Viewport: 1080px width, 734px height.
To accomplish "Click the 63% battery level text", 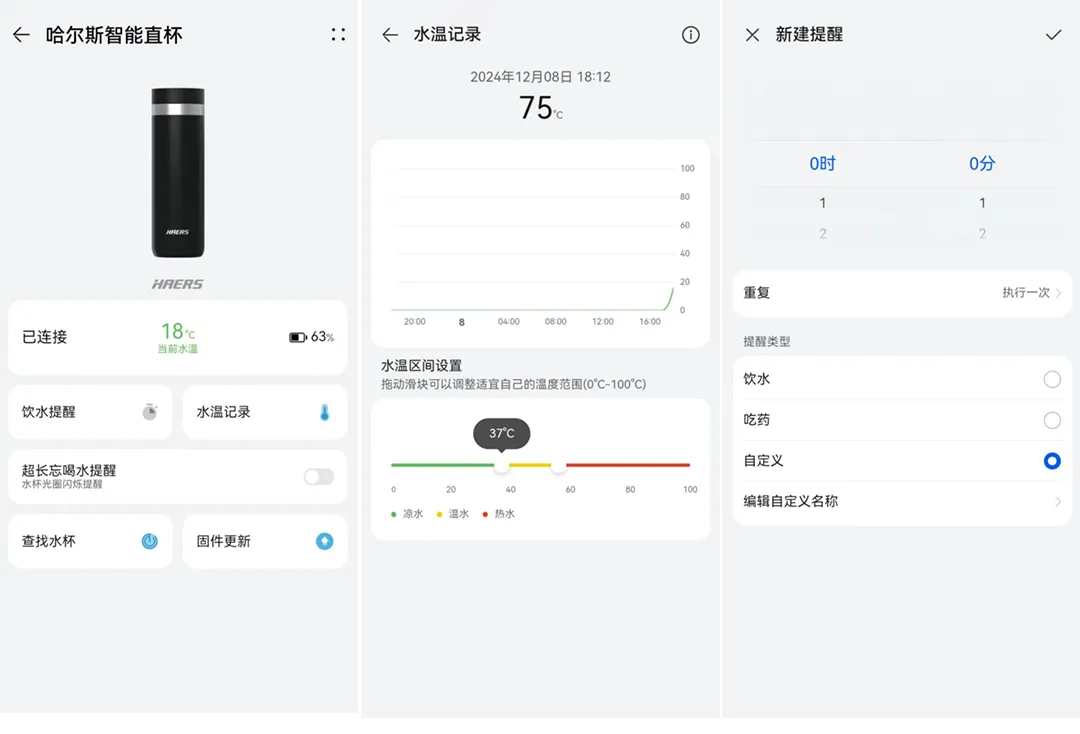I will tap(322, 337).
